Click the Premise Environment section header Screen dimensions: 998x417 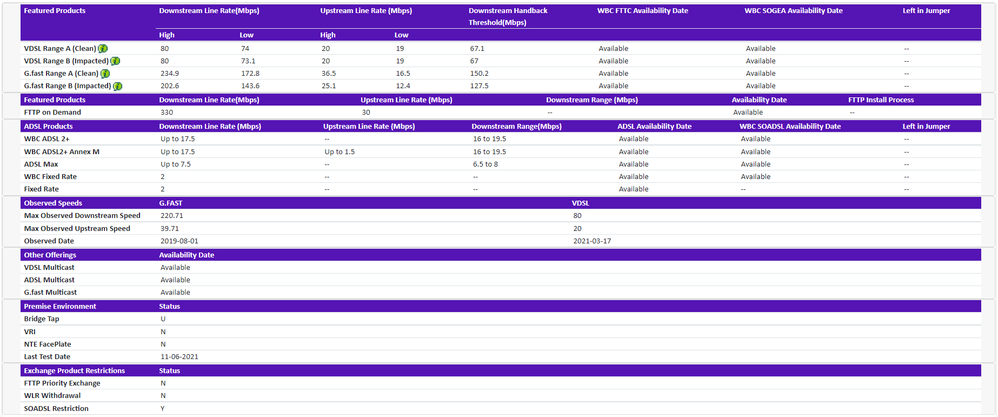coord(60,305)
